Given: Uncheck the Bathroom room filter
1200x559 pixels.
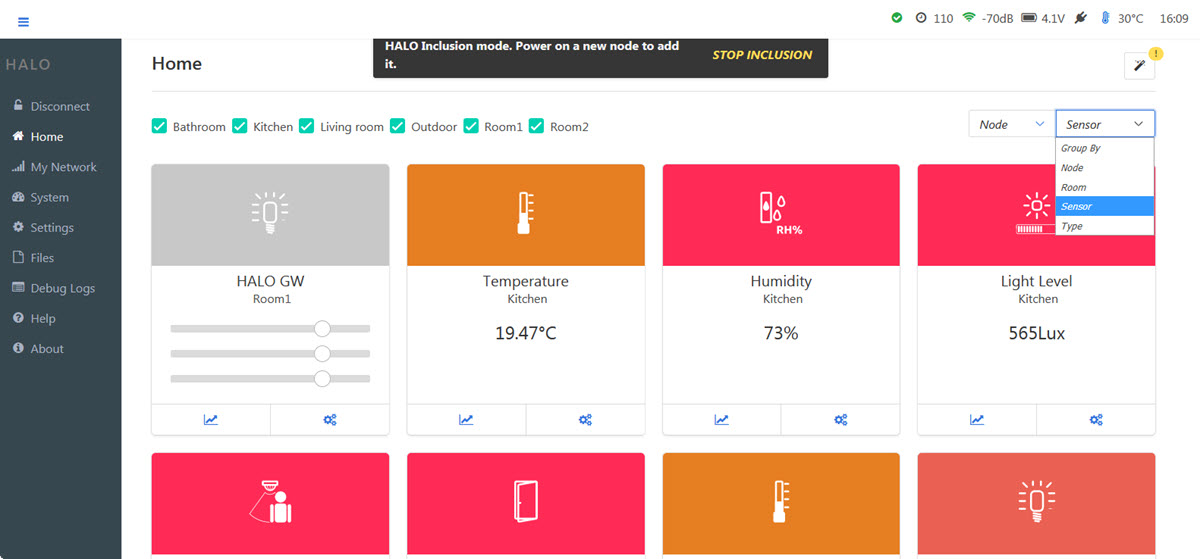Looking at the screenshot, I should tap(159, 126).
